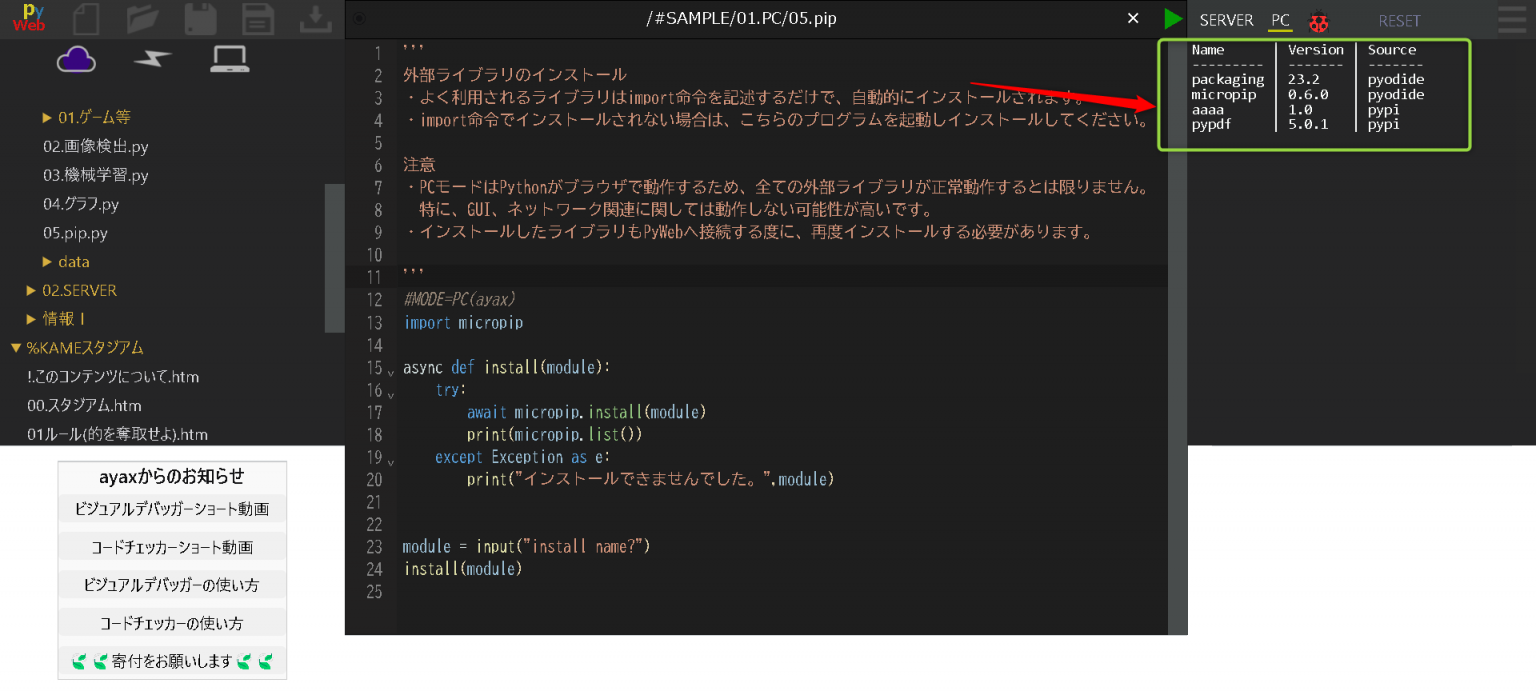Select the laptop icon

coord(230,59)
